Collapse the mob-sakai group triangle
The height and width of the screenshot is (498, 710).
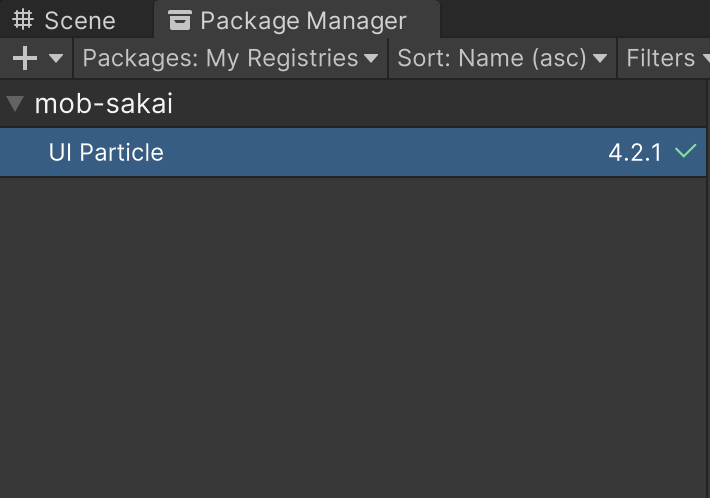point(15,104)
